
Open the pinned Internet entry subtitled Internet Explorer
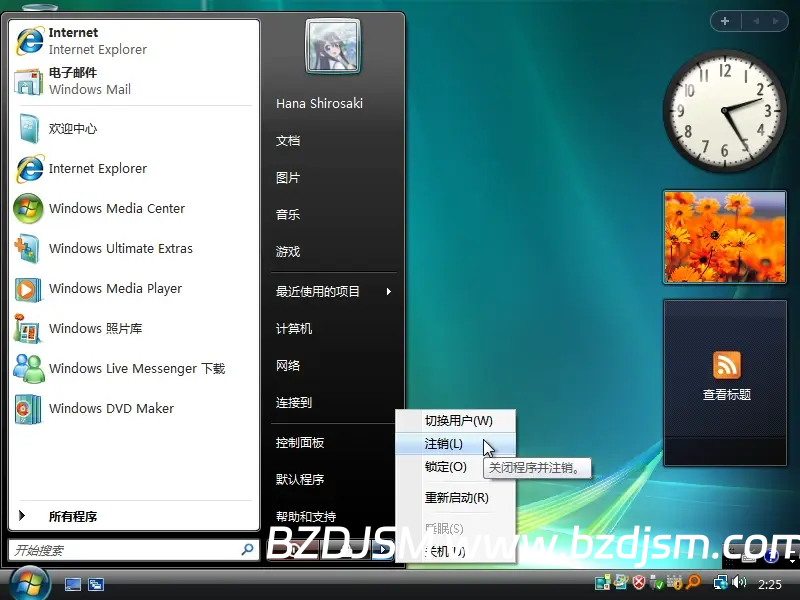[x=134, y=41]
